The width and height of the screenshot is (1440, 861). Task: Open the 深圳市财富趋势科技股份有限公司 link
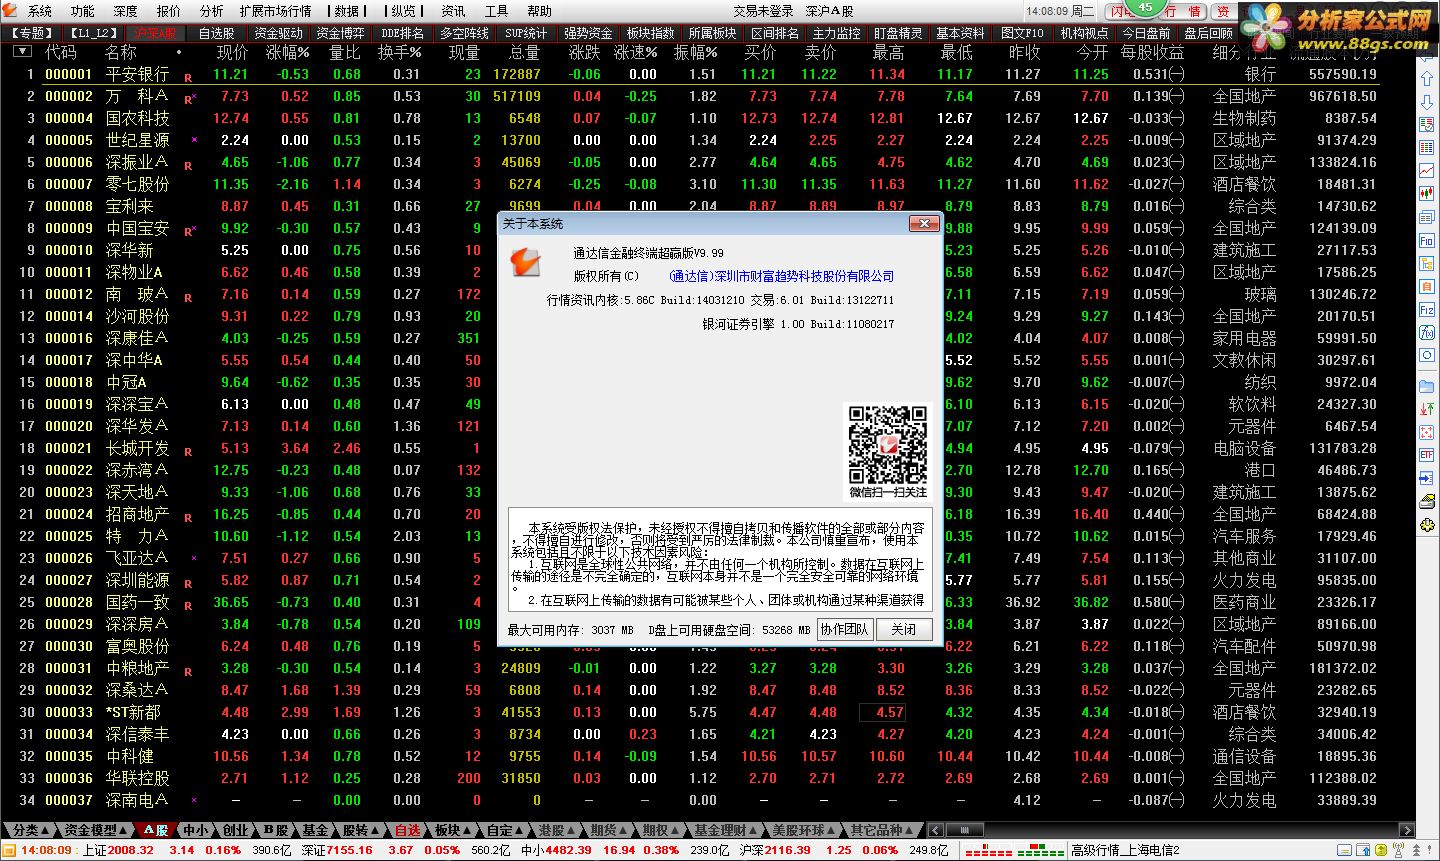pos(781,276)
